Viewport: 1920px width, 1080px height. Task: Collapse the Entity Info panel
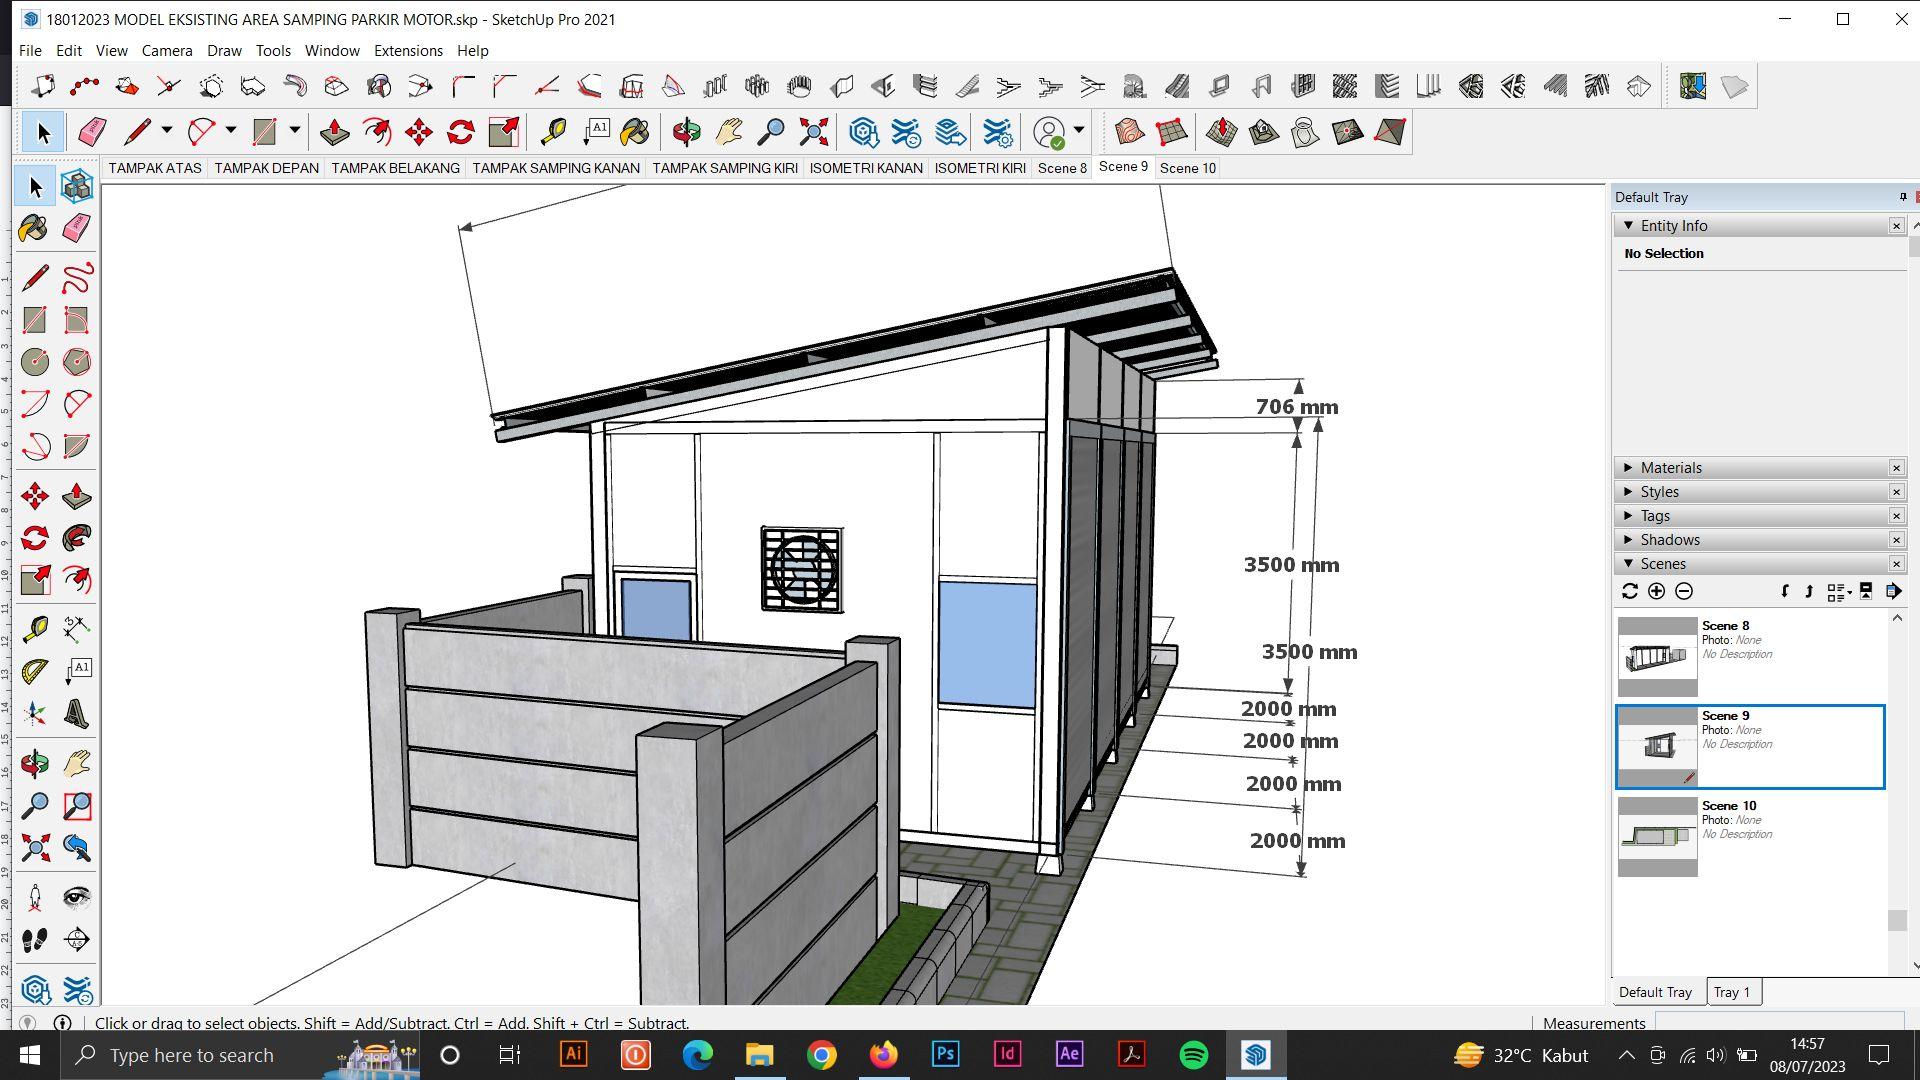click(x=1628, y=226)
